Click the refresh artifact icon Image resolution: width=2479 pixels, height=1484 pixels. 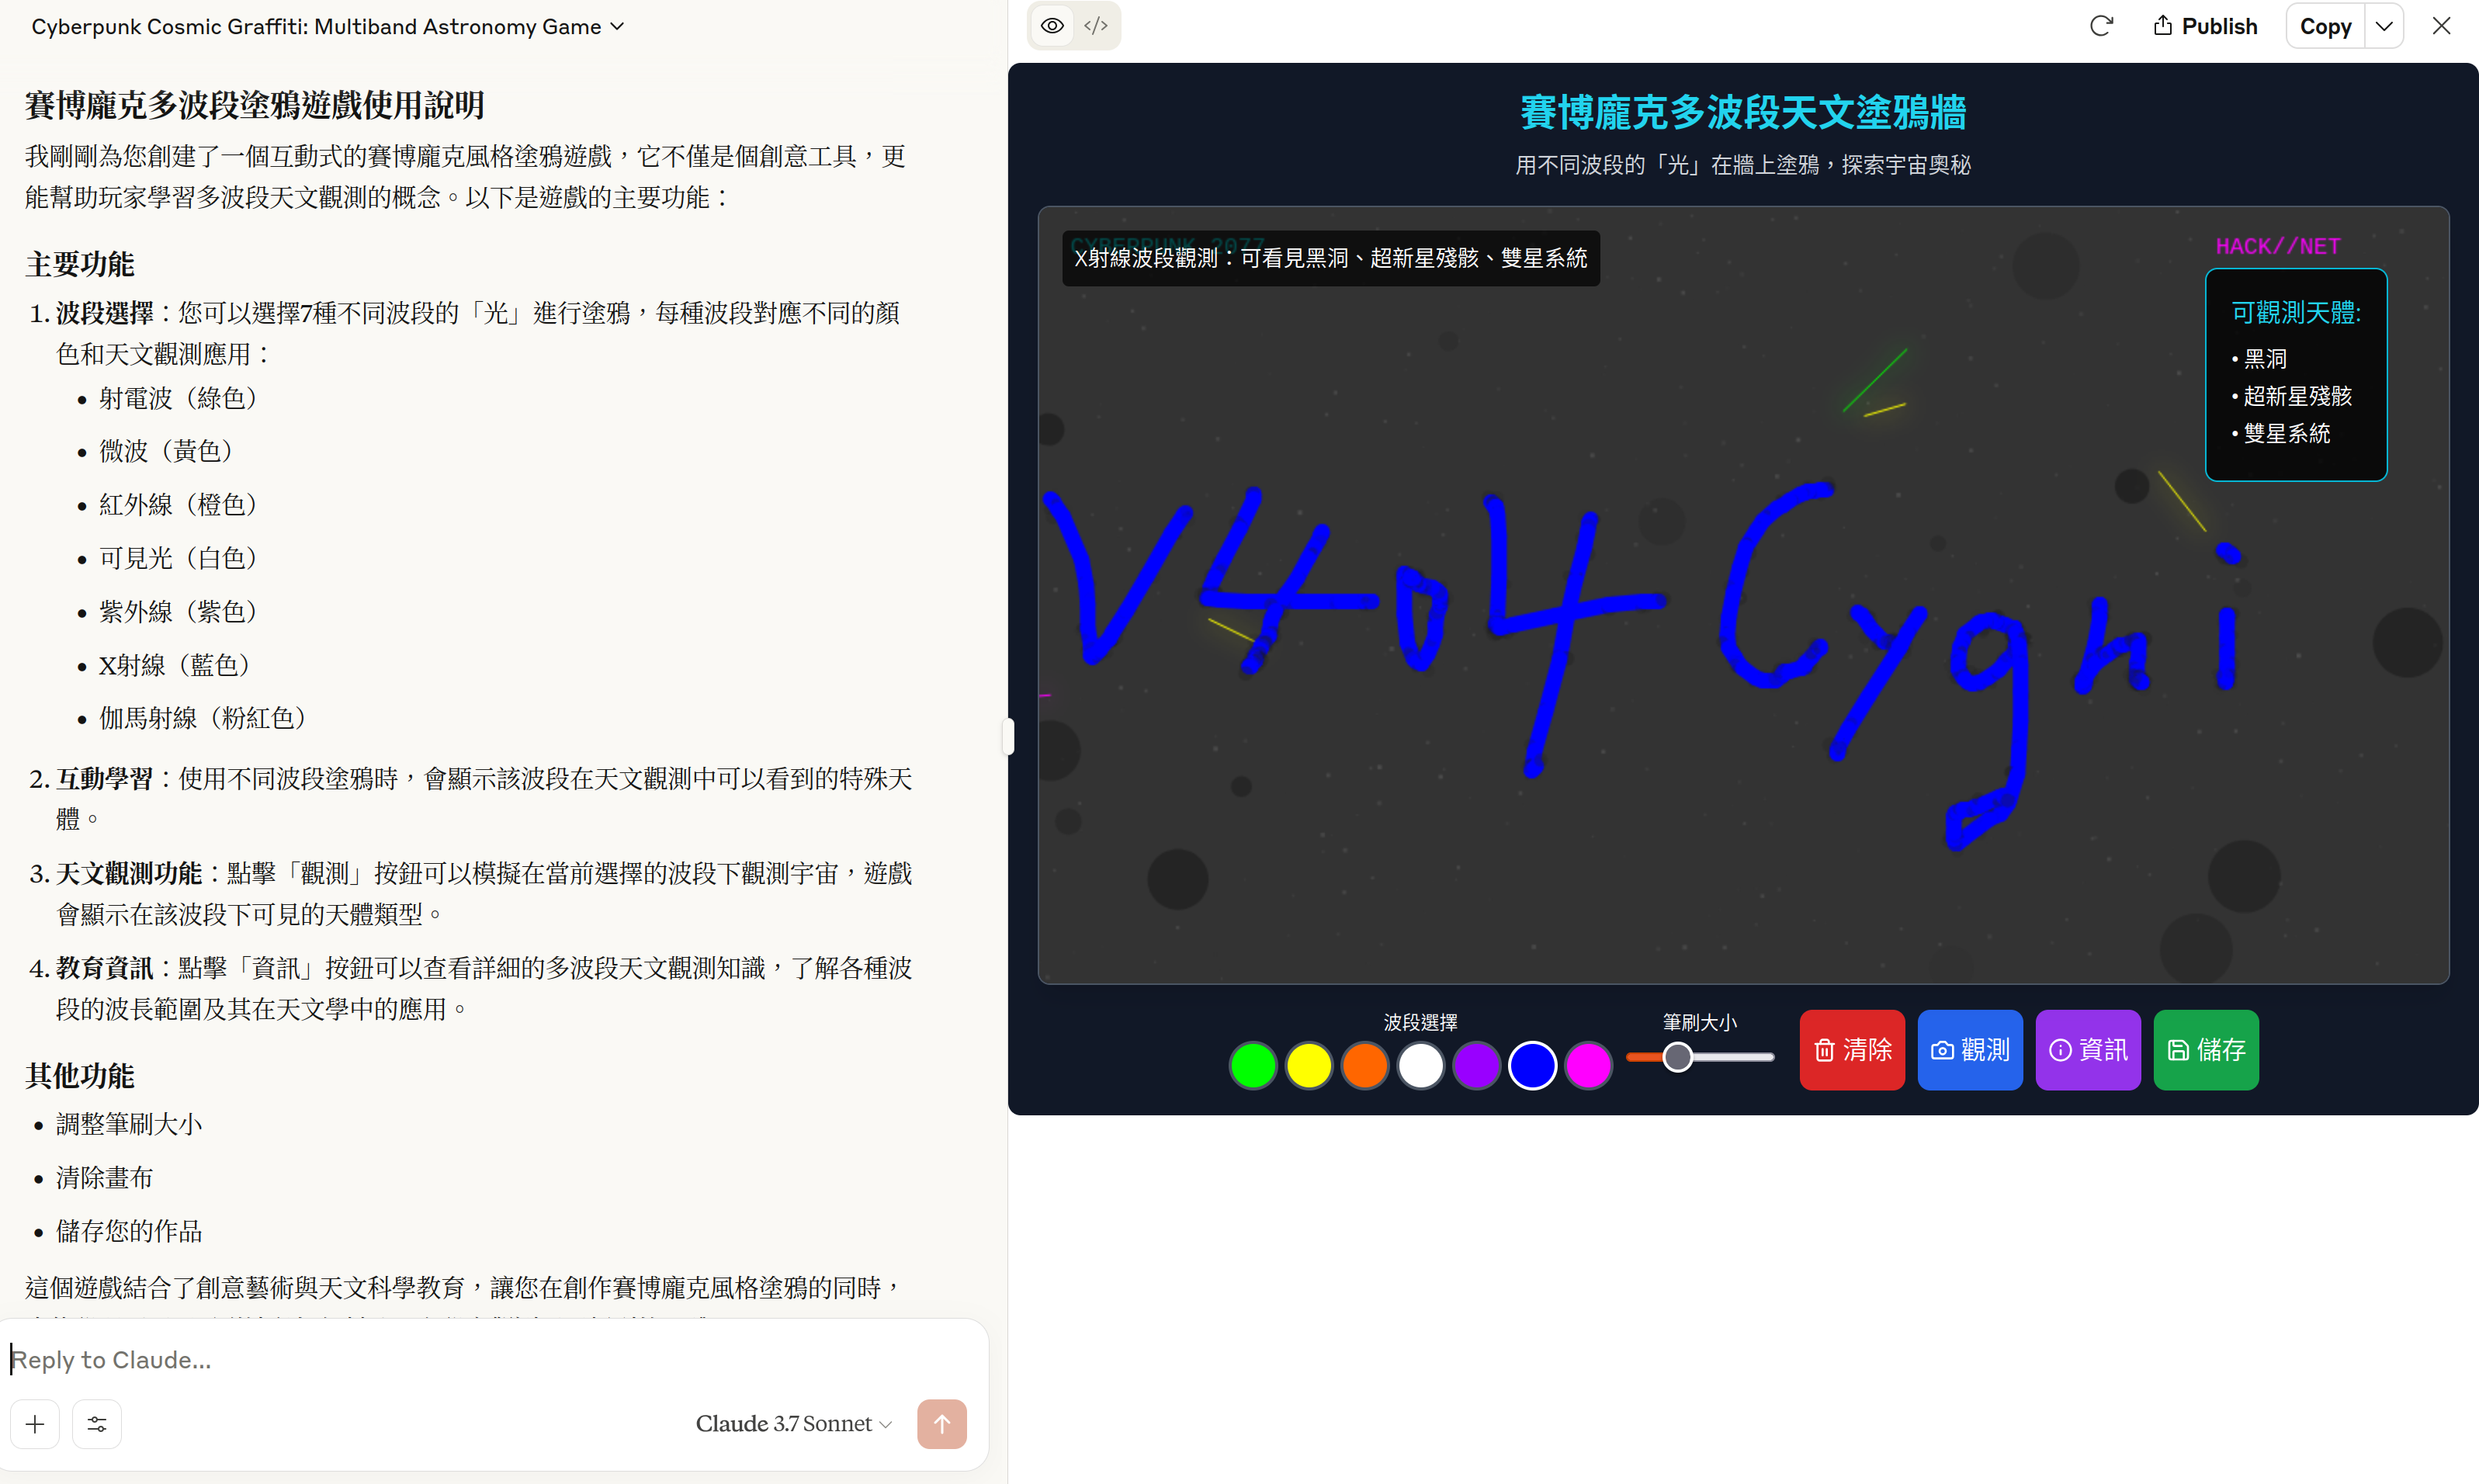coord(2101,26)
